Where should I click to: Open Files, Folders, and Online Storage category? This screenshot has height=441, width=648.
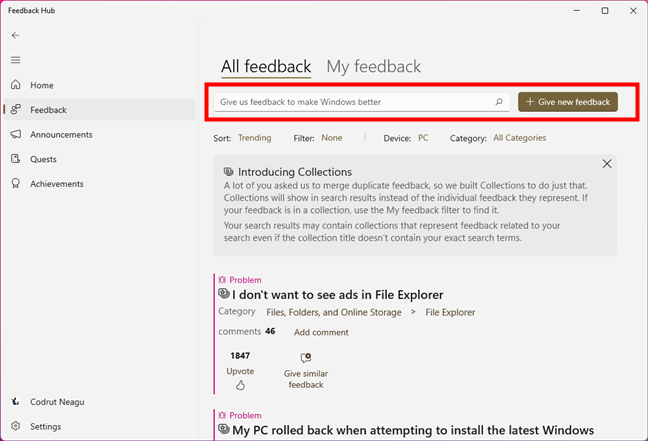click(334, 312)
